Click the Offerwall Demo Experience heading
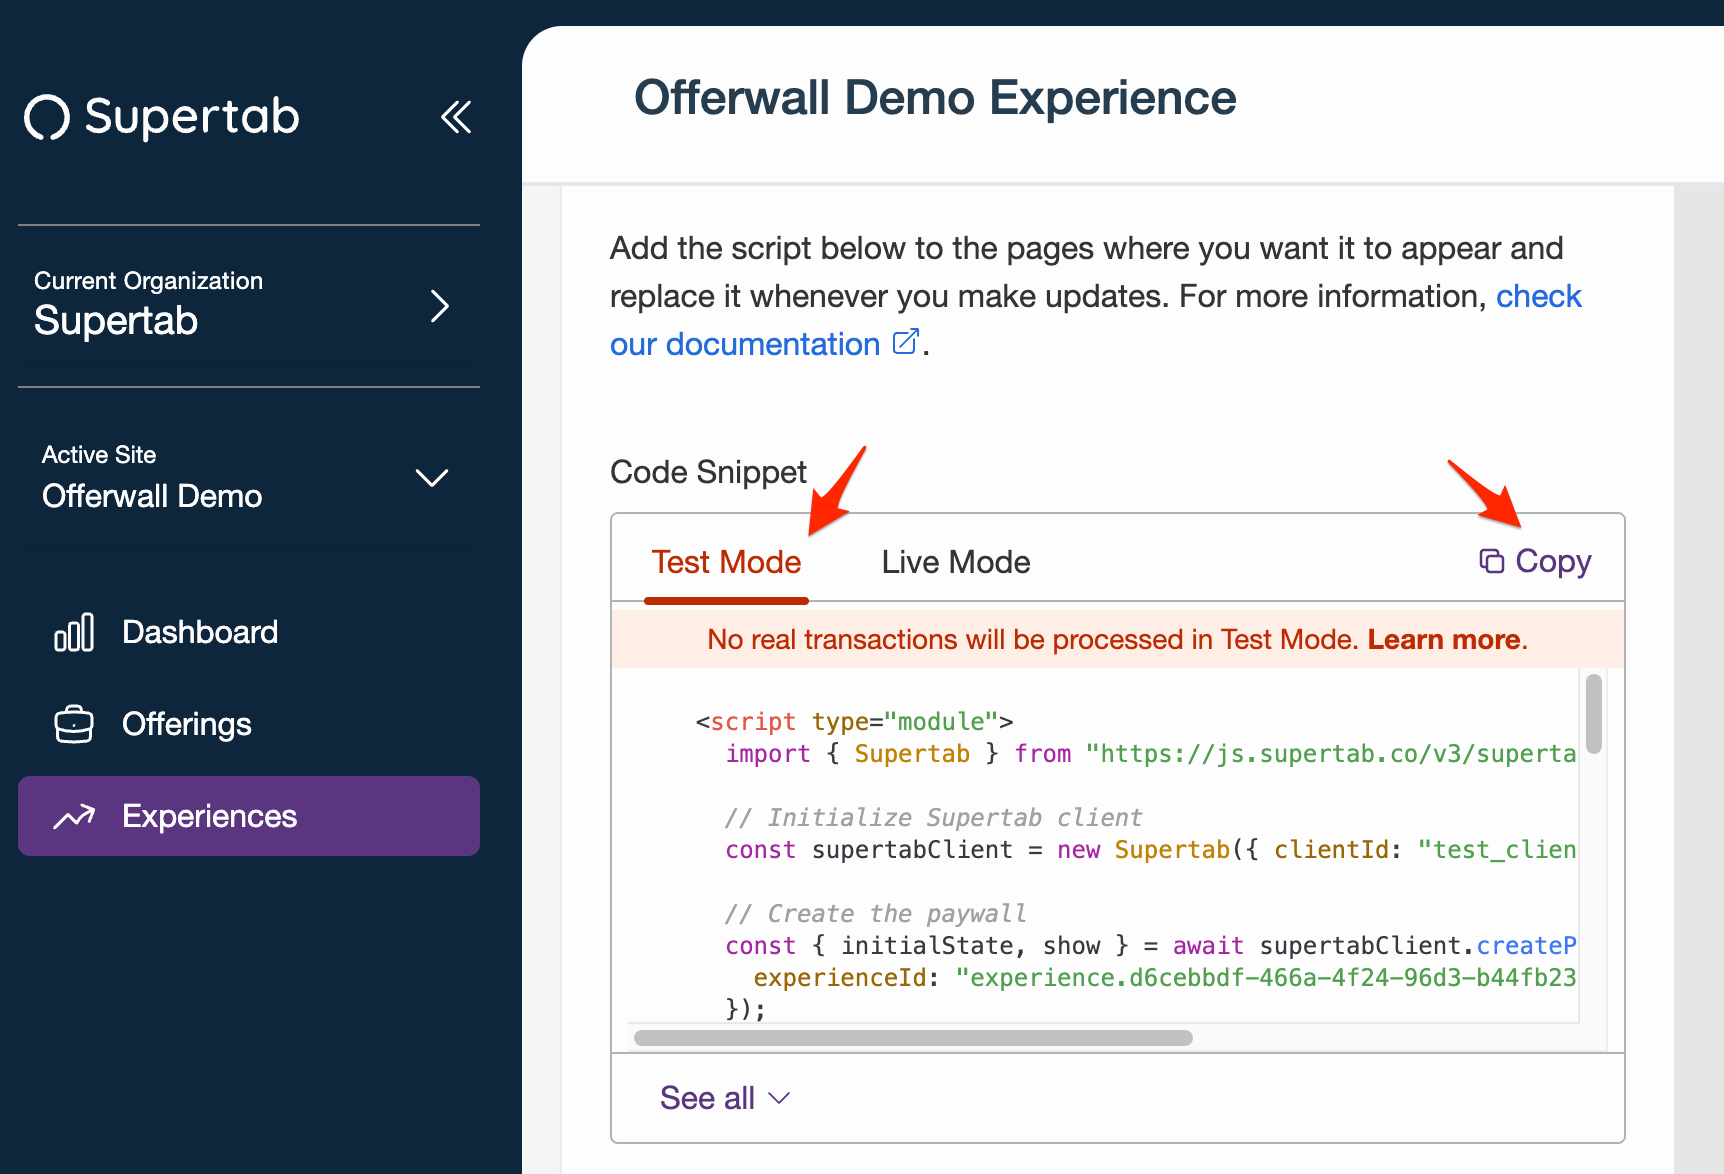 (935, 98)
